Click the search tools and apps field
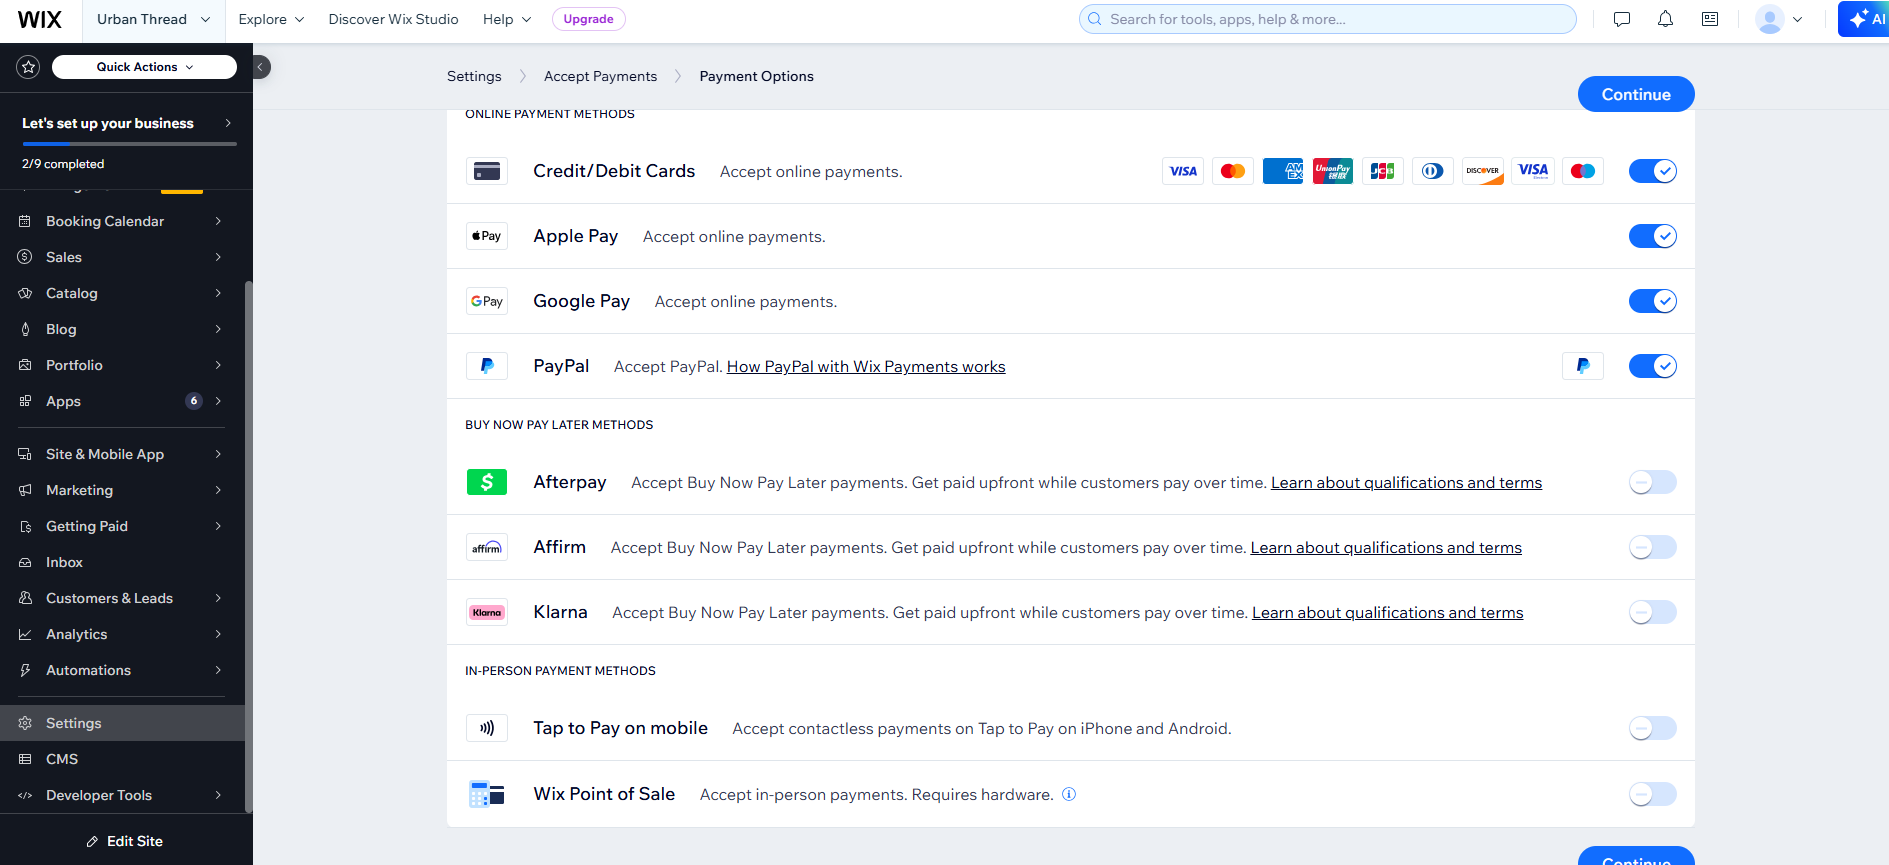The height and width of the screenshot is (865, 1889). pyautogui.click(x=1328, y=19)
